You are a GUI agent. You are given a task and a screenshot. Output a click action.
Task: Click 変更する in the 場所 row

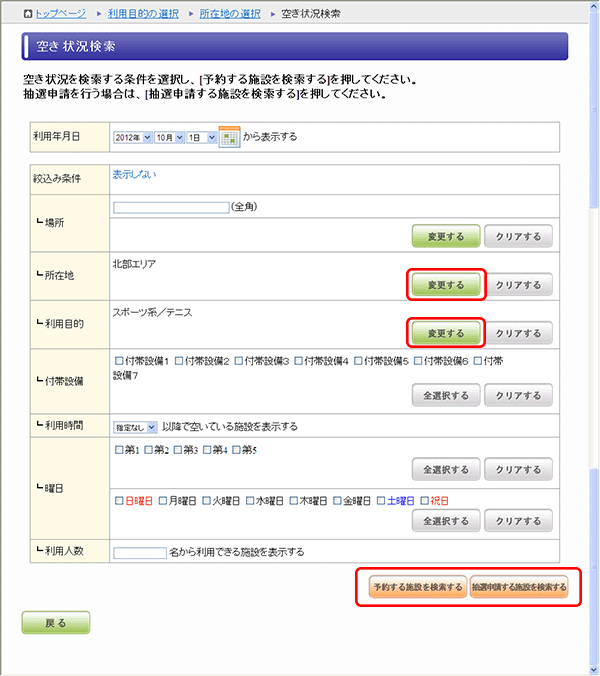[446, 236]
